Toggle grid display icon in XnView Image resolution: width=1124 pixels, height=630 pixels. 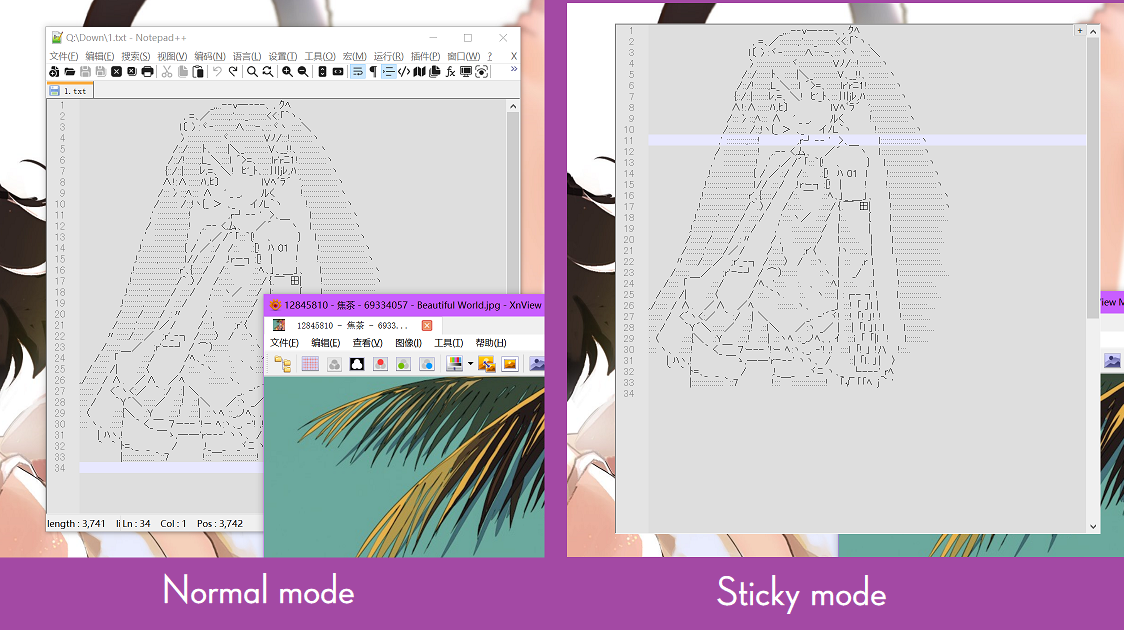310,364
